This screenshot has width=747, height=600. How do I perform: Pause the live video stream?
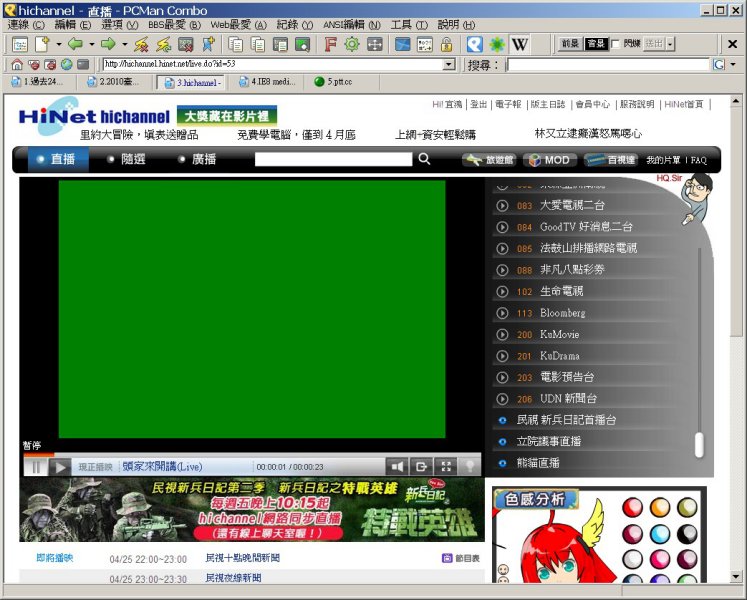[x=36, y=466]
